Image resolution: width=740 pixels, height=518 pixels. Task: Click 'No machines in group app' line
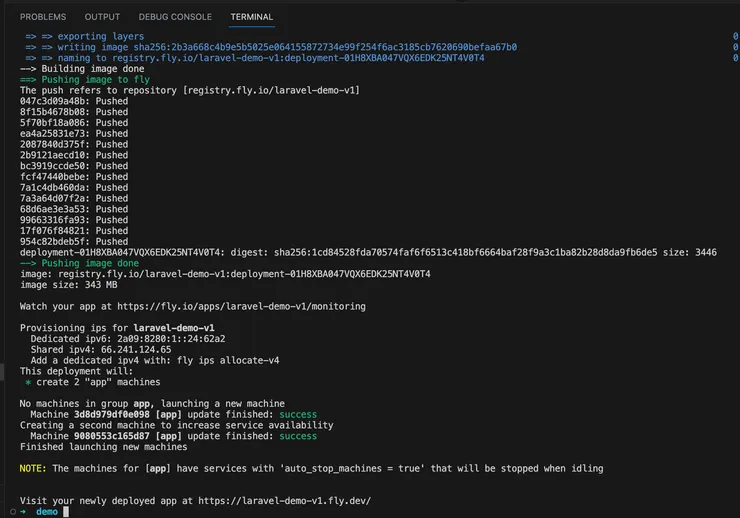click(152, 404)
